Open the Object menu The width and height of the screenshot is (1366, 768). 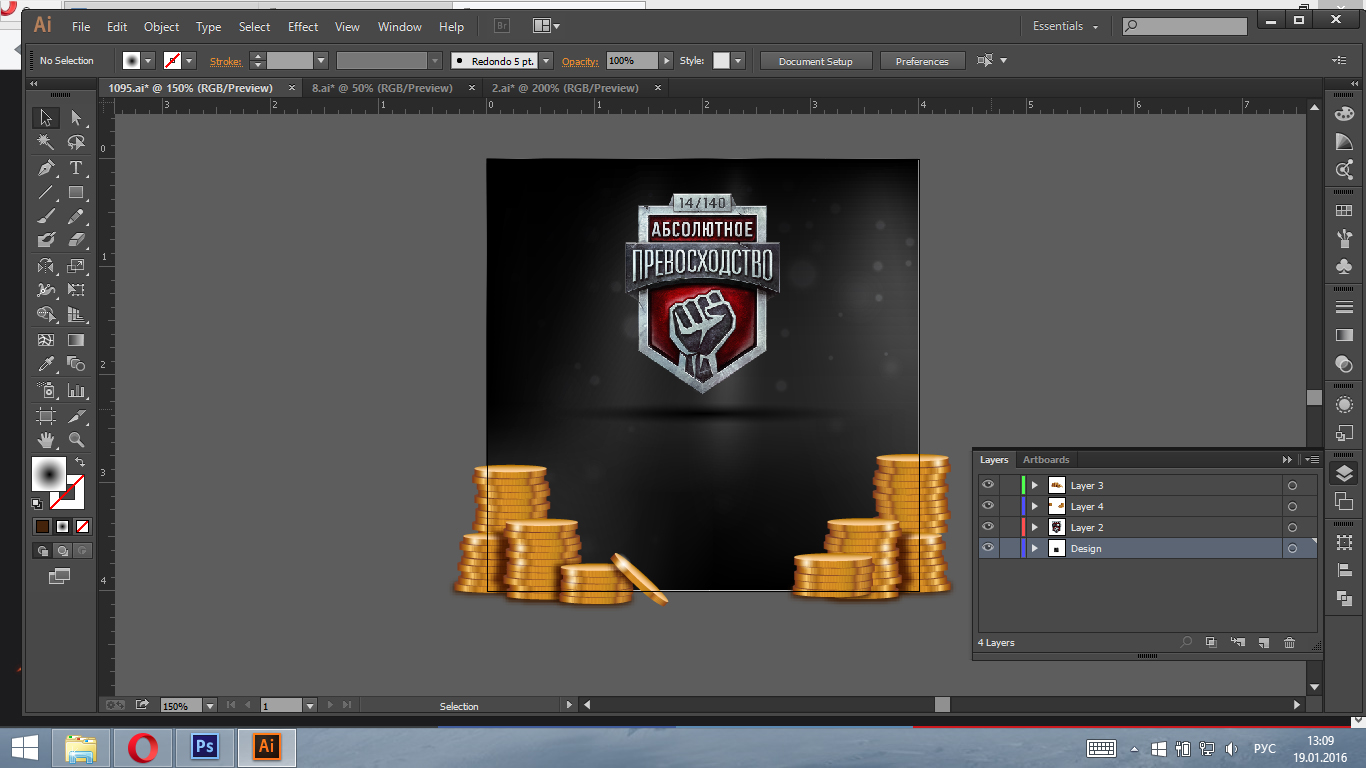click(x=161, y=27)
